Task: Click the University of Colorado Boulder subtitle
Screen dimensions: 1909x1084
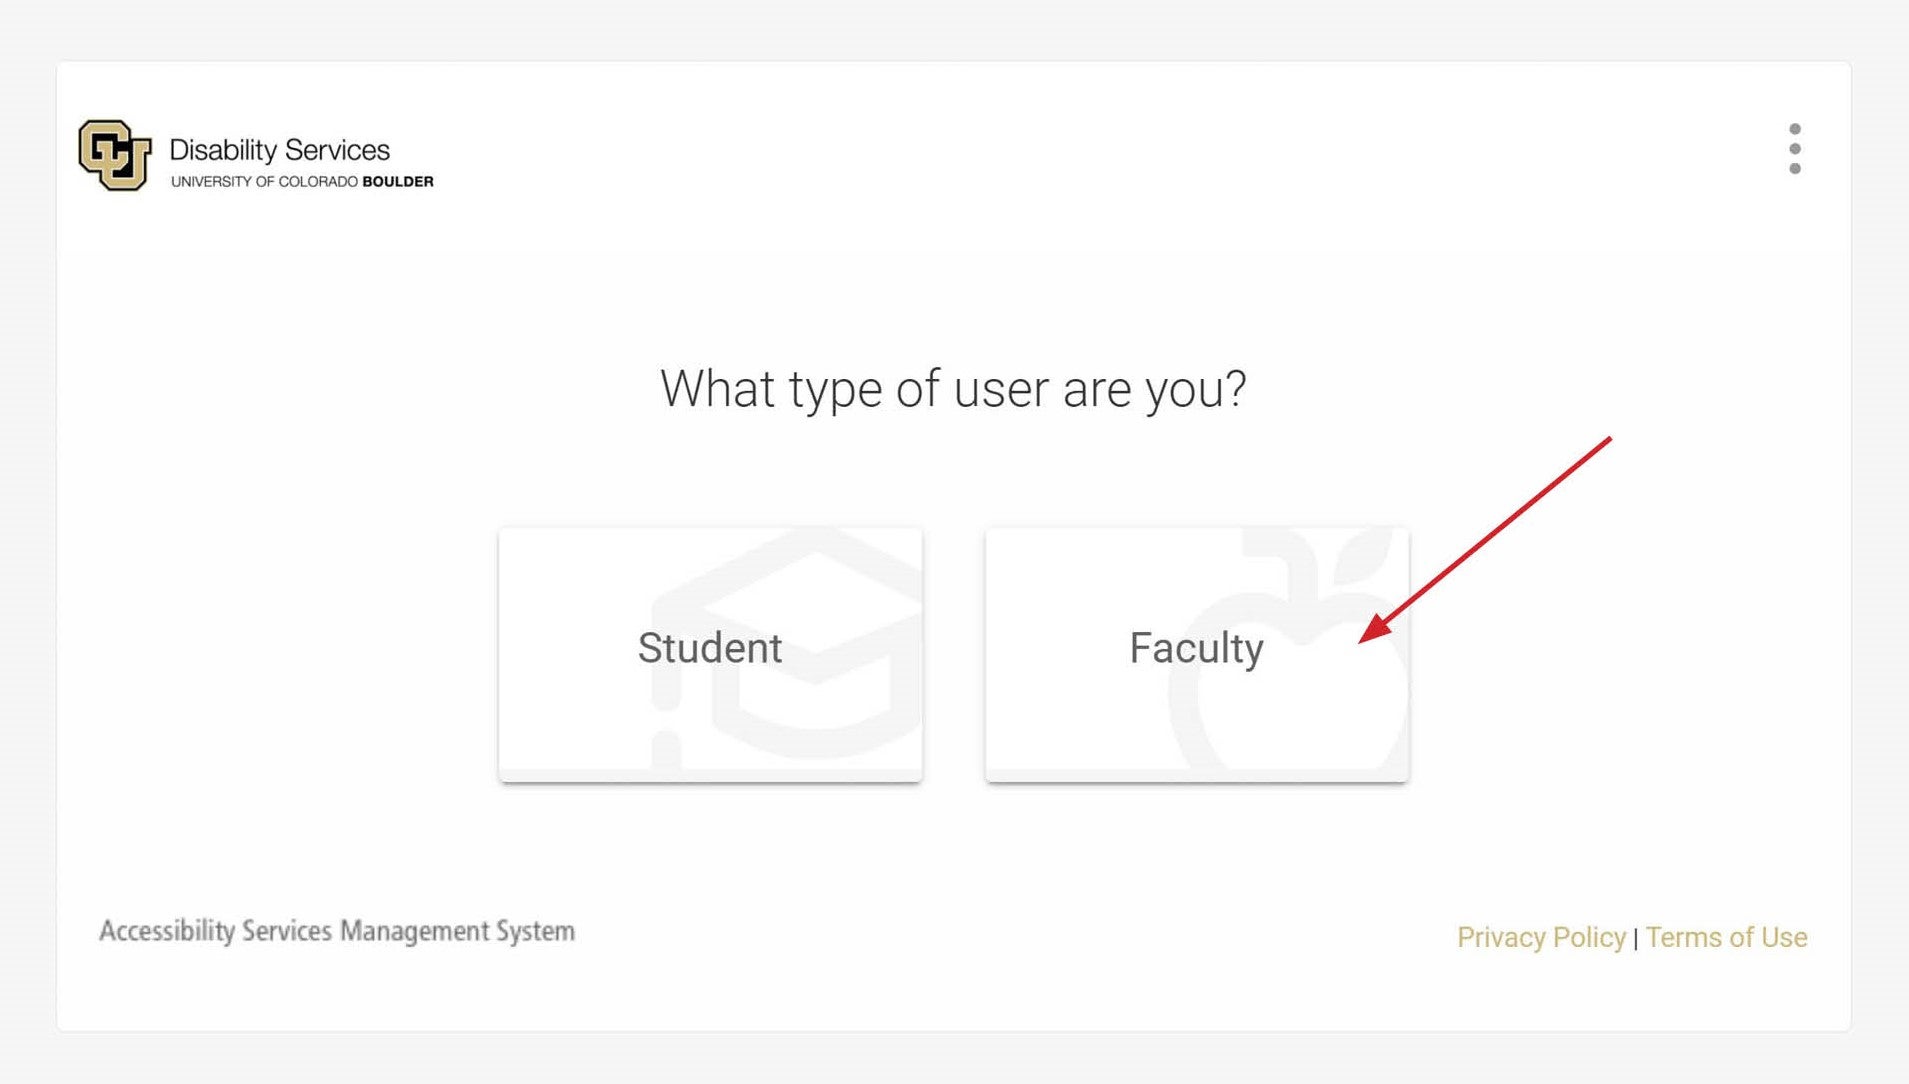Action: (x=301, y=181)
